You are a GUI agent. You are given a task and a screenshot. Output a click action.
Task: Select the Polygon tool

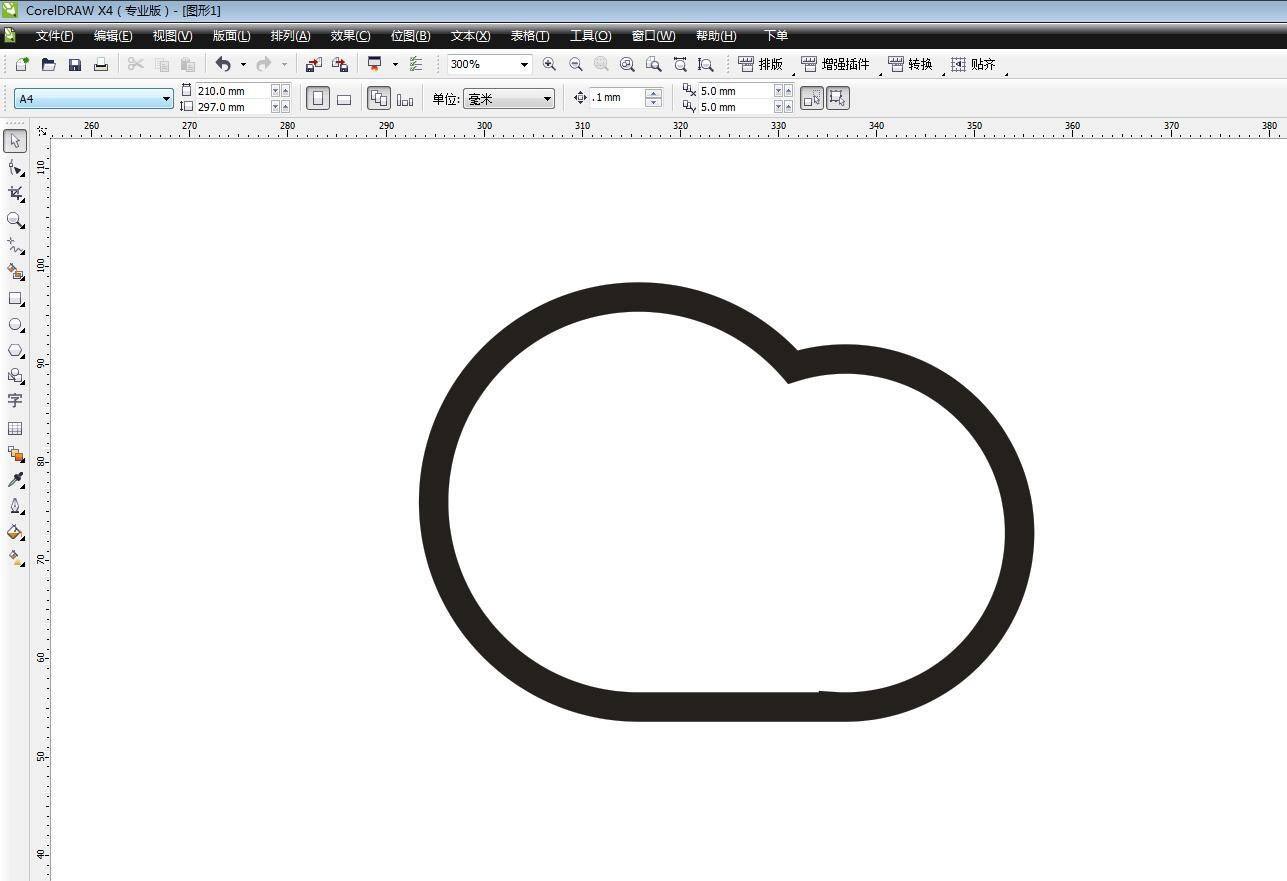15,350
